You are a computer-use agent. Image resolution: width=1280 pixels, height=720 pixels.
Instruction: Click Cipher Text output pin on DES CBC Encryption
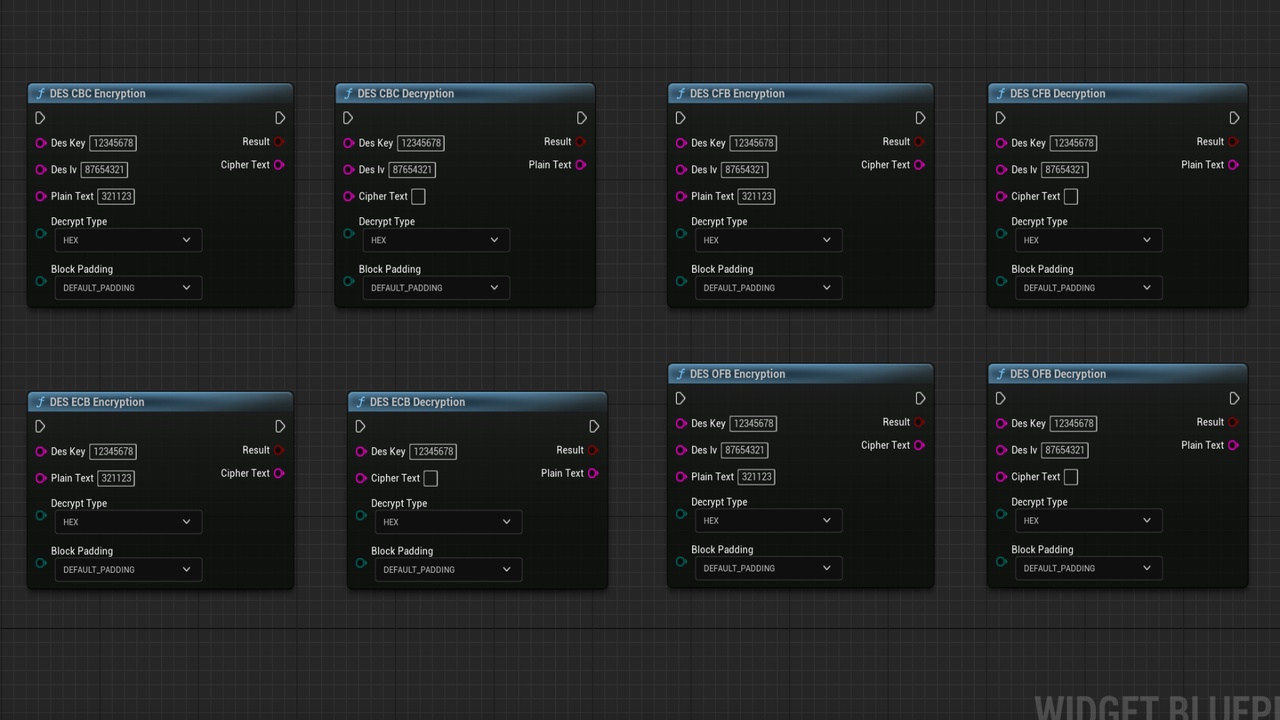click(x=279, y=165)
